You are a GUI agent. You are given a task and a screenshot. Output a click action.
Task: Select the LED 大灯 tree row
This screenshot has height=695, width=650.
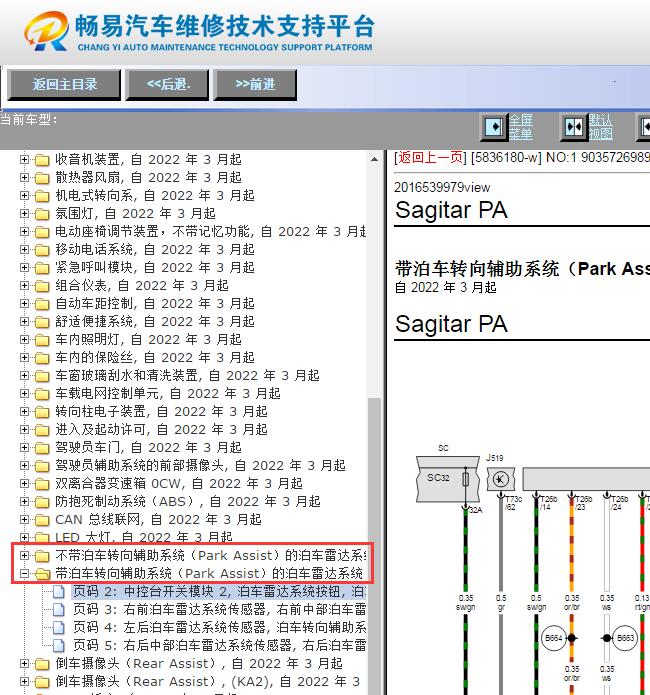144,538
